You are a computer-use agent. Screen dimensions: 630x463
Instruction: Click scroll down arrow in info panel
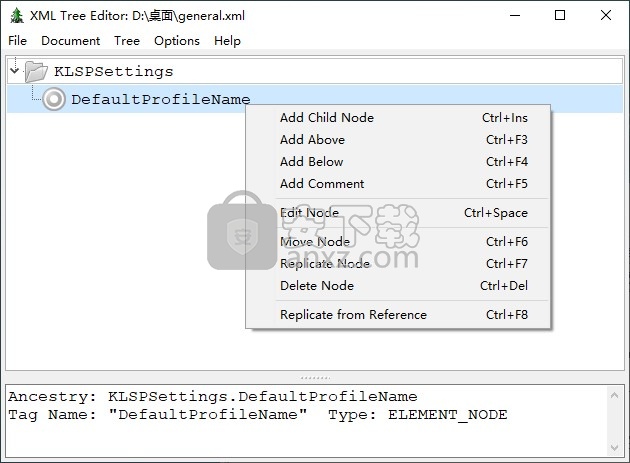(614, 447)
